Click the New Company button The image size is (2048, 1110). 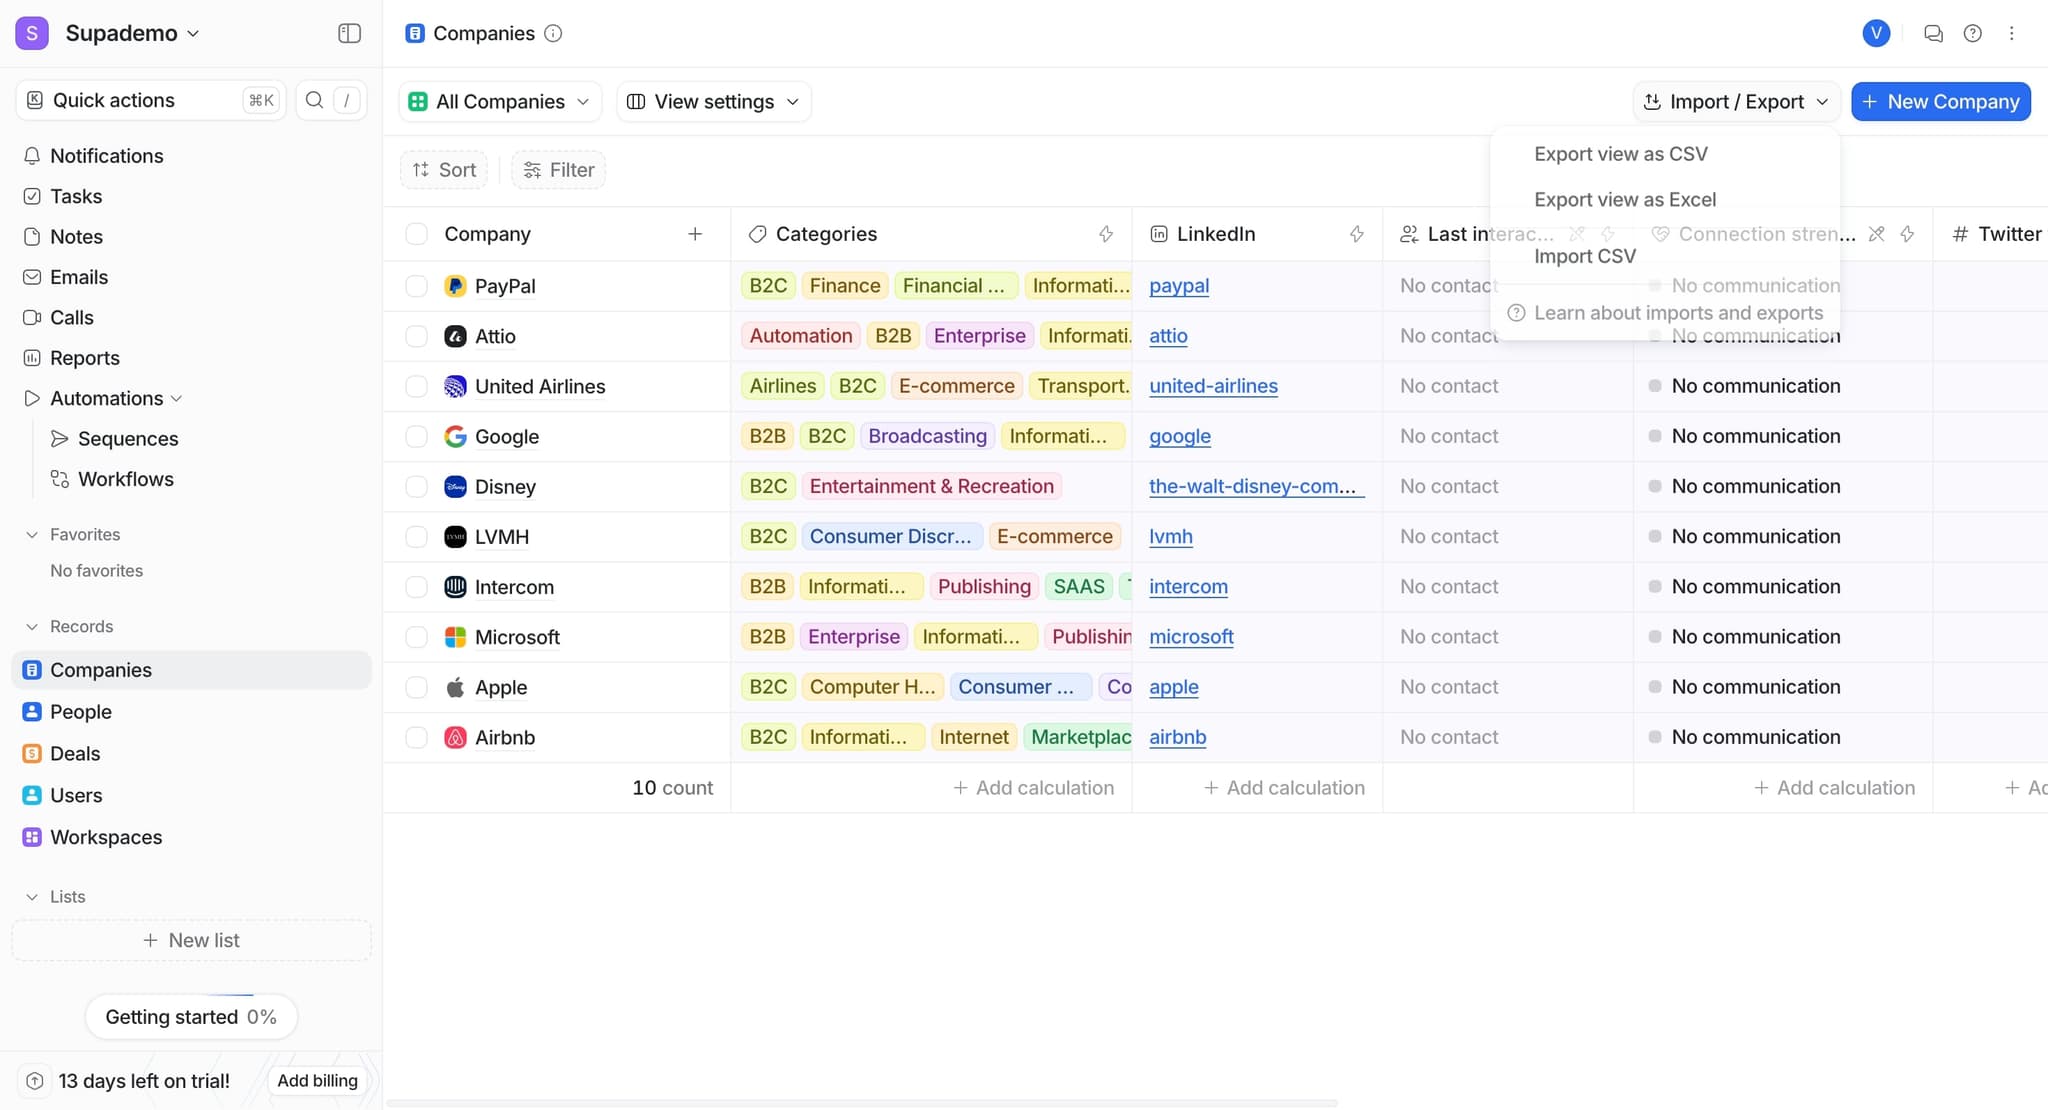[1940, 102]
